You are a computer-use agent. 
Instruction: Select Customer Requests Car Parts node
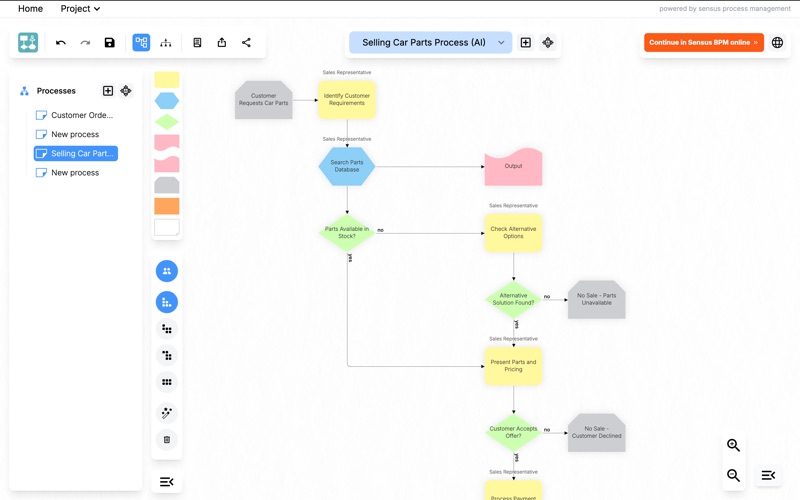coord(264,100)
